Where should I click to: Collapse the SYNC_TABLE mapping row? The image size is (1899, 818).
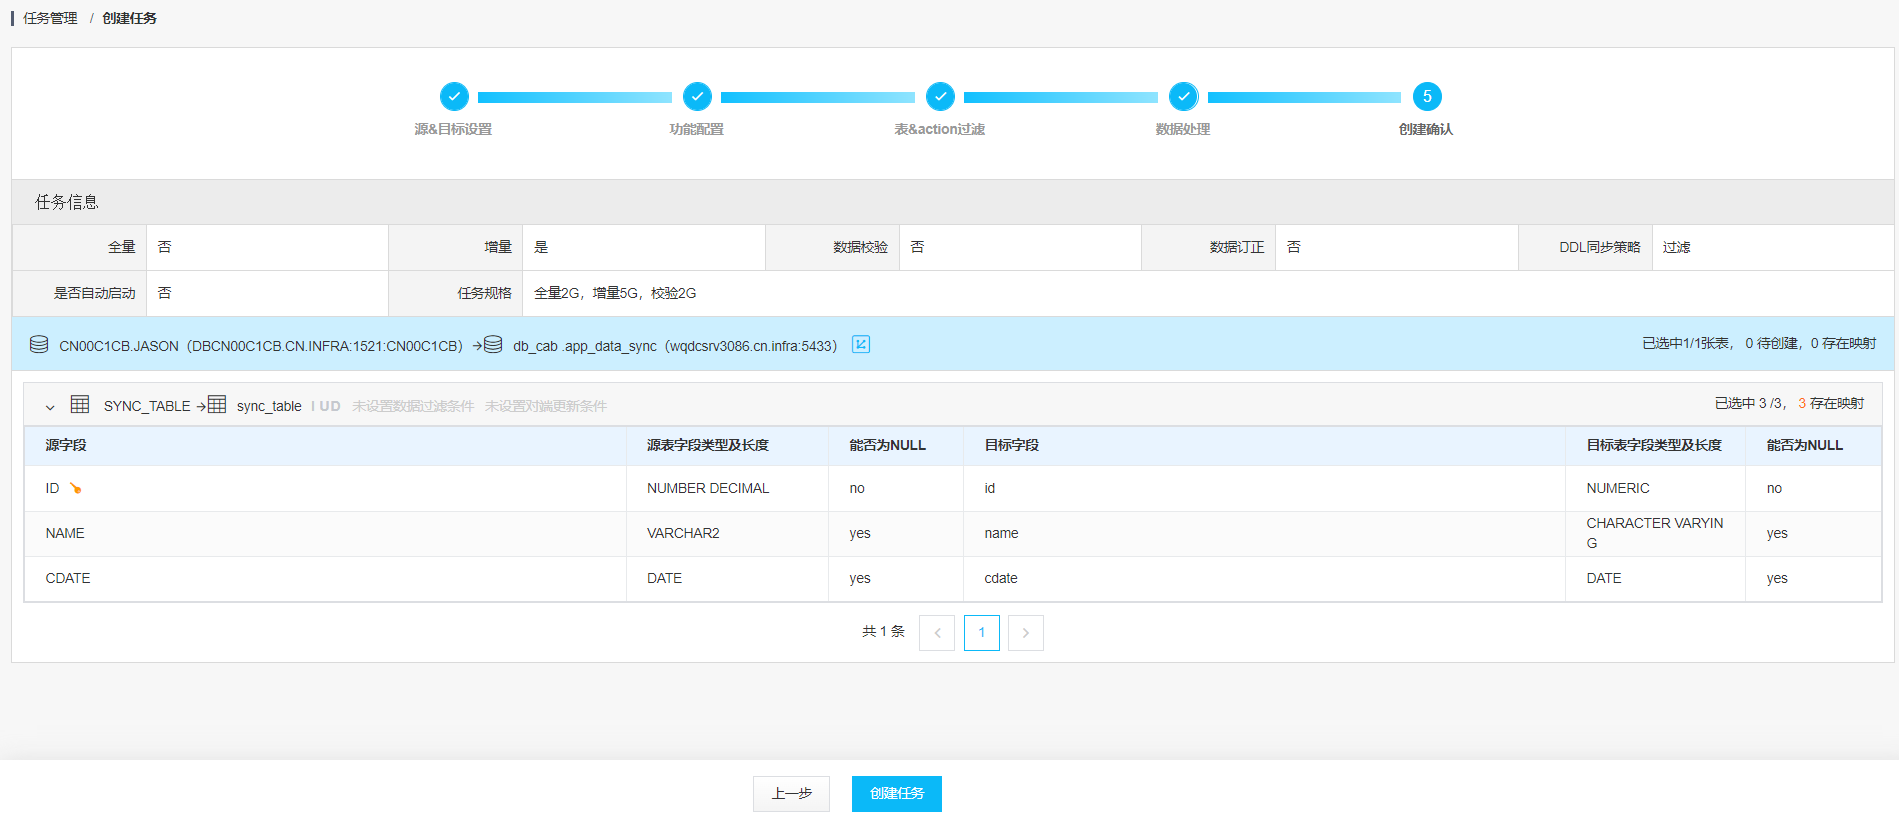[50, 407]
